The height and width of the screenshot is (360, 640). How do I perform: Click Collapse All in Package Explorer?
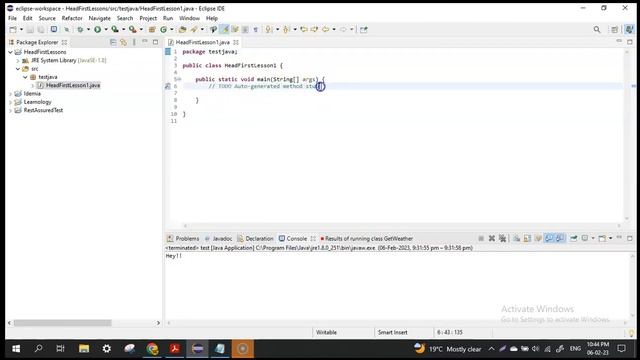113,42
